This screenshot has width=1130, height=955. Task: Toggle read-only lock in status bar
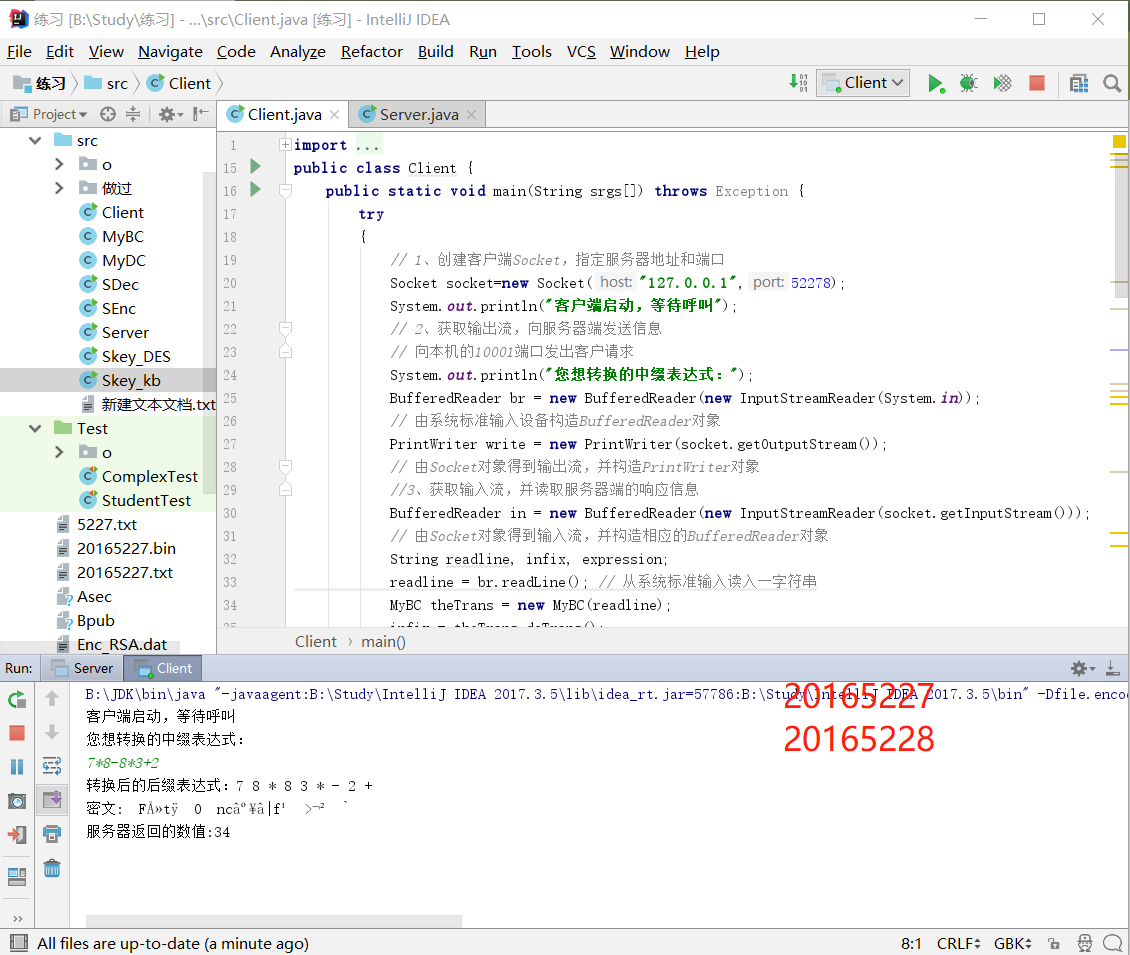1054,943
